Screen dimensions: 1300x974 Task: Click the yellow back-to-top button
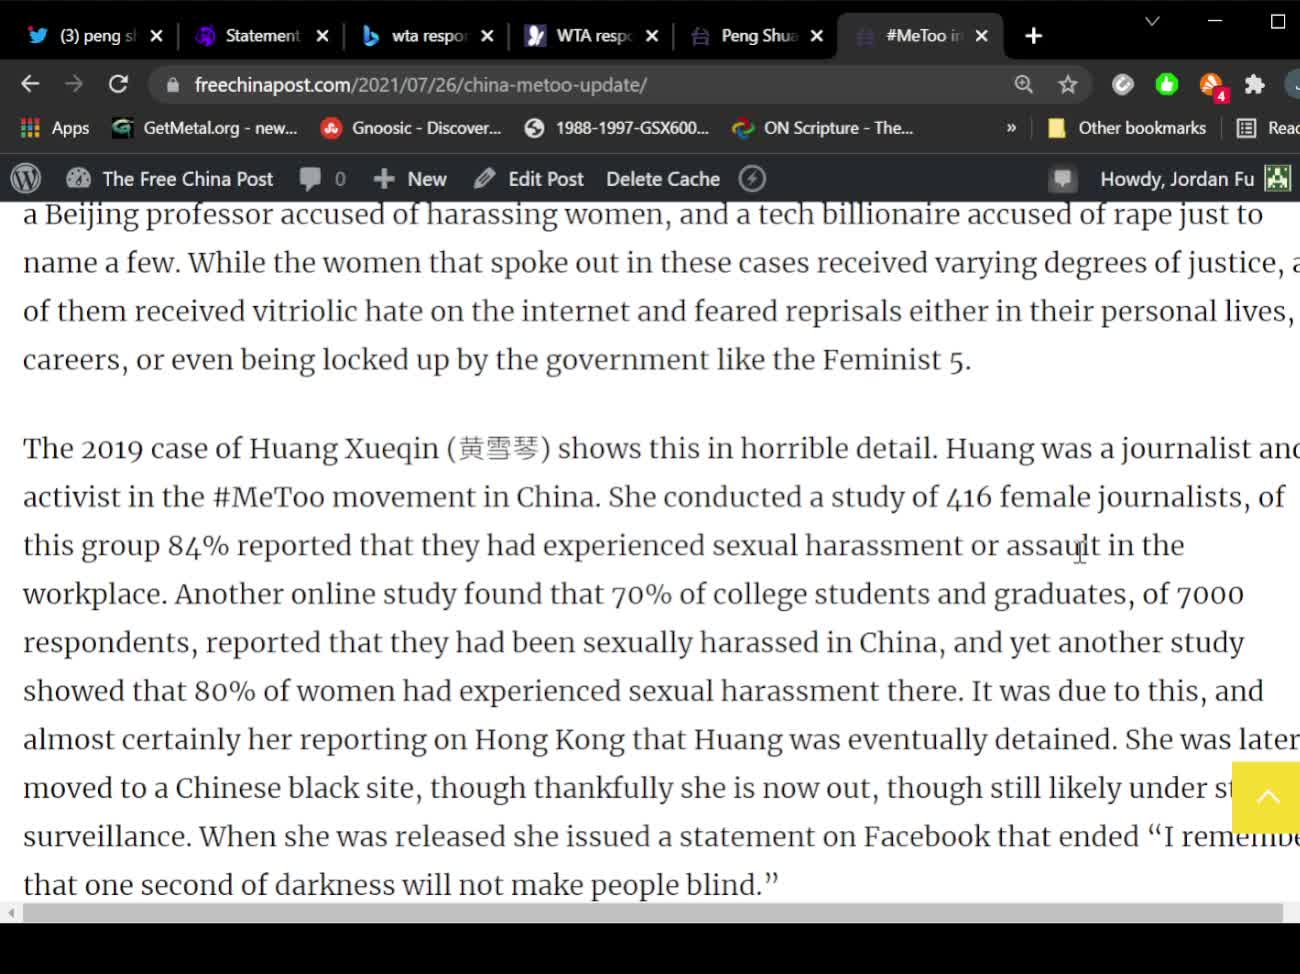click(x=1266, y=797)
